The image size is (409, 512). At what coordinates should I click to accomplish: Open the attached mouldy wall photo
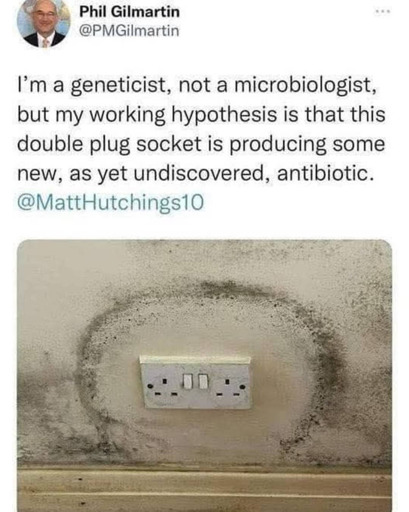point(204,376)
